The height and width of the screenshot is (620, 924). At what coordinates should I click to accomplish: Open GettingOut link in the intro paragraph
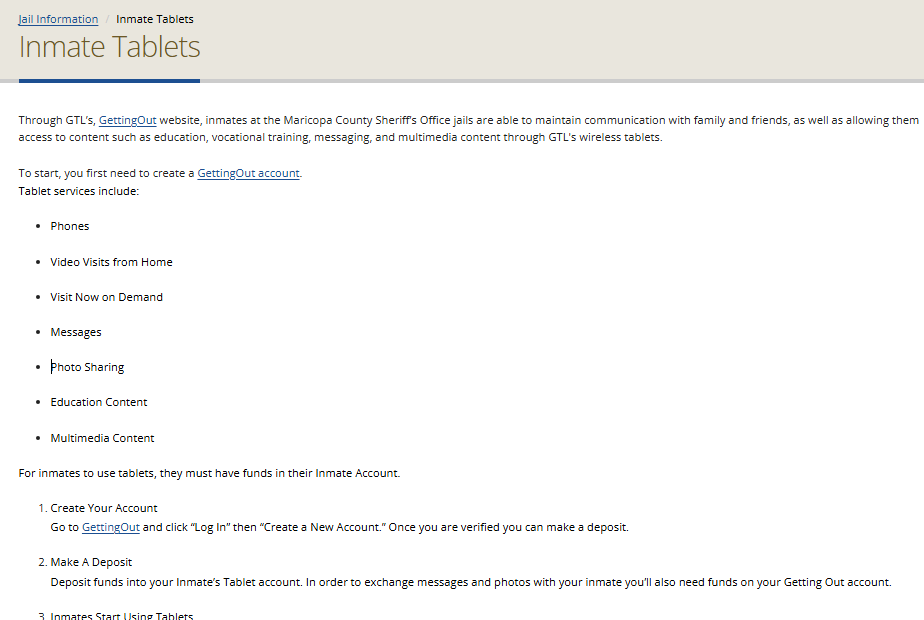(x=127, y=120)
